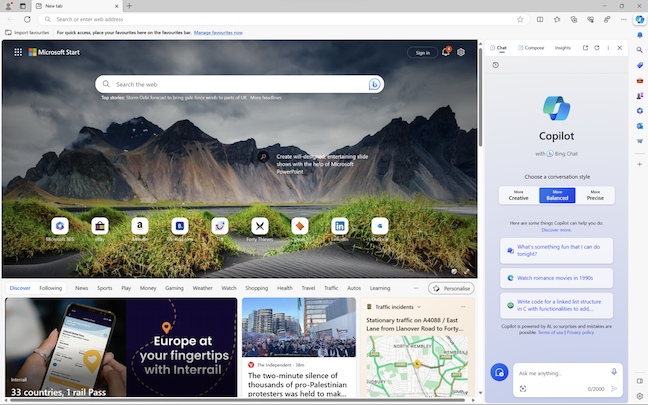This screenshot has width=648, height=405.
Task: Choose the fun tonight Copilot suggestion
Action: (556, 250)
